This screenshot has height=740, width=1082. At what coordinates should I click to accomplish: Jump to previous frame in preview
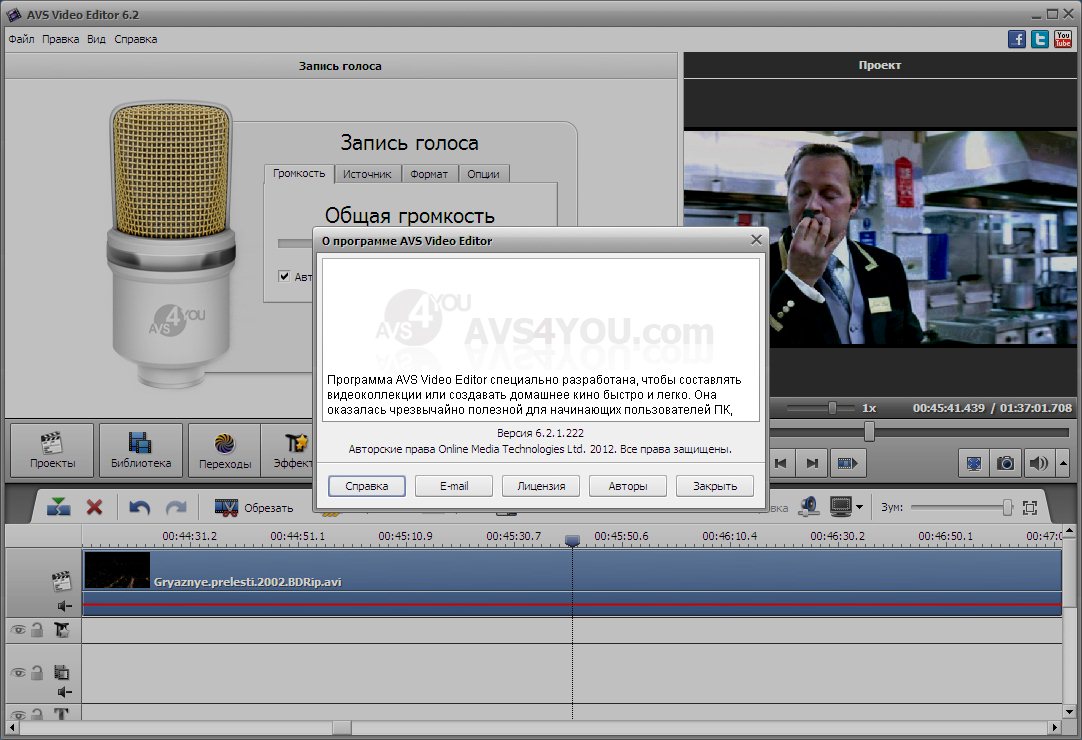tap(781, 463)
